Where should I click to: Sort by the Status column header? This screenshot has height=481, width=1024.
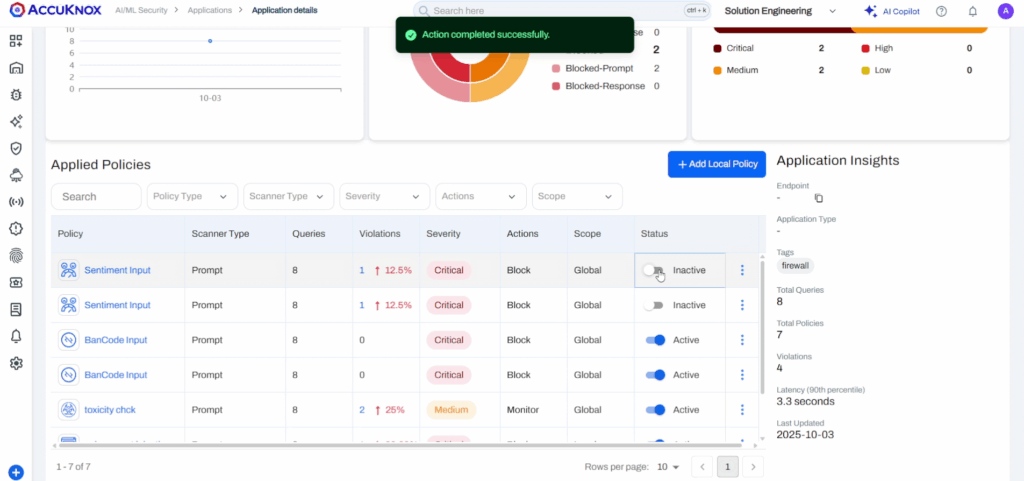tap(654, 234)
